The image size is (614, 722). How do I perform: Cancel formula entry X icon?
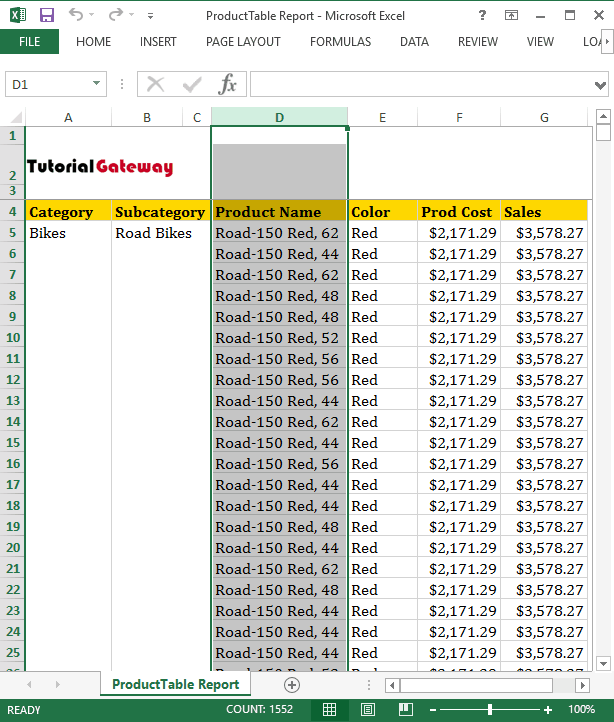(x=155, y=84)
